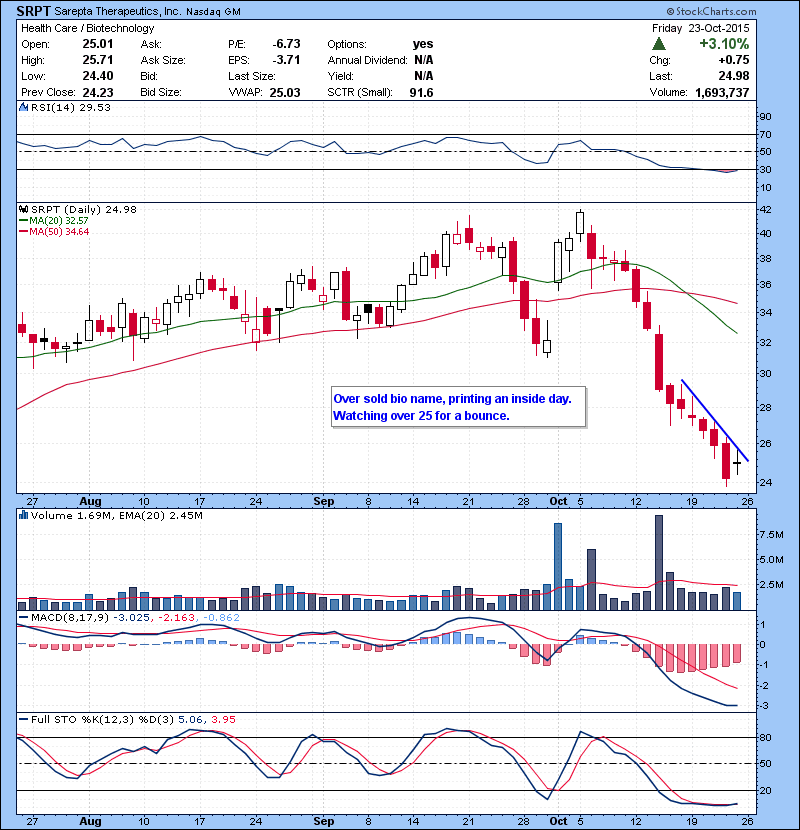This screenshot has height=830, width=800.
Task: Click the P/E value -6.73
Action: 286,44
